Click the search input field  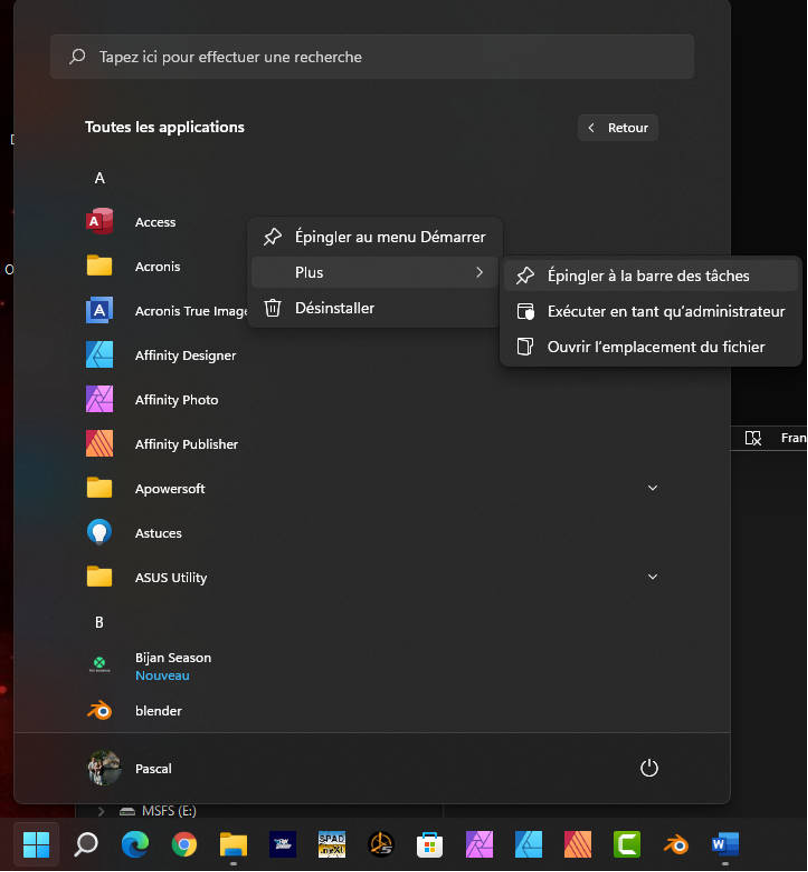click(372, 57)
